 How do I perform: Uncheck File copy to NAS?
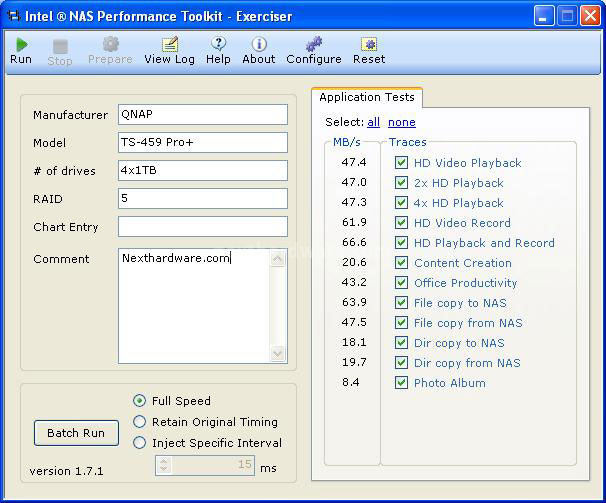(x=401, y=303)
